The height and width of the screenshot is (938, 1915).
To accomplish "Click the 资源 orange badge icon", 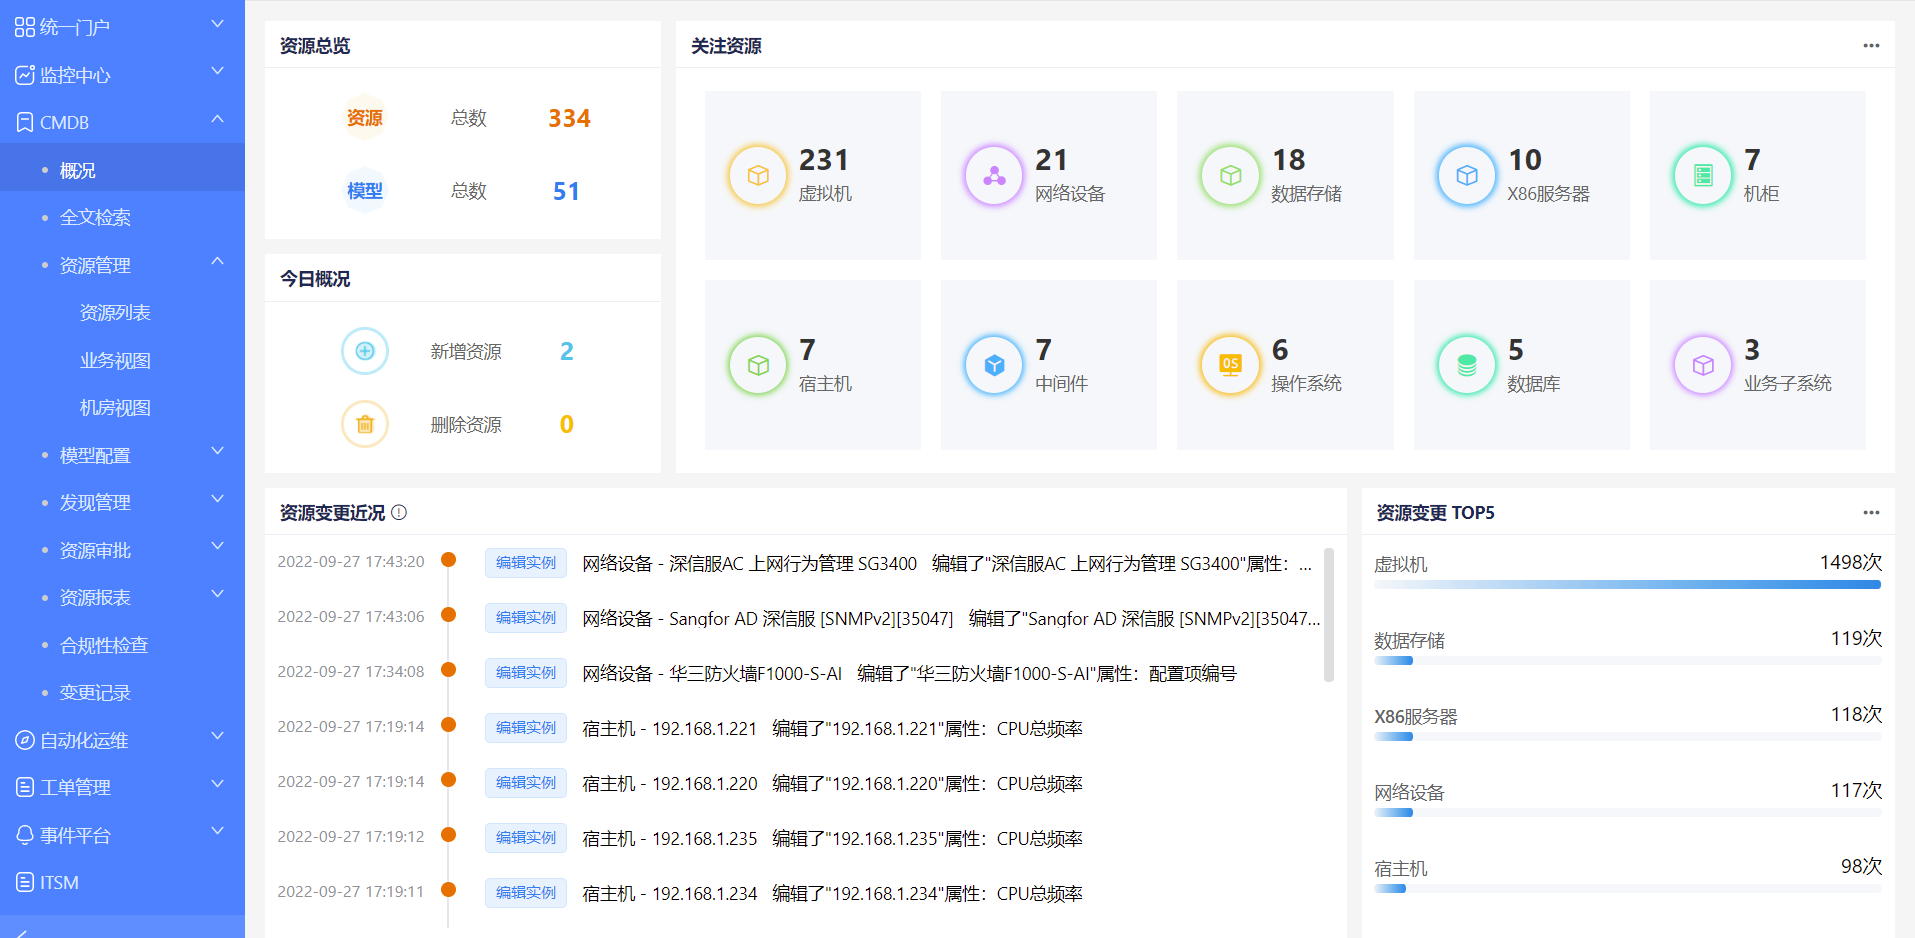I will (365, 118).
